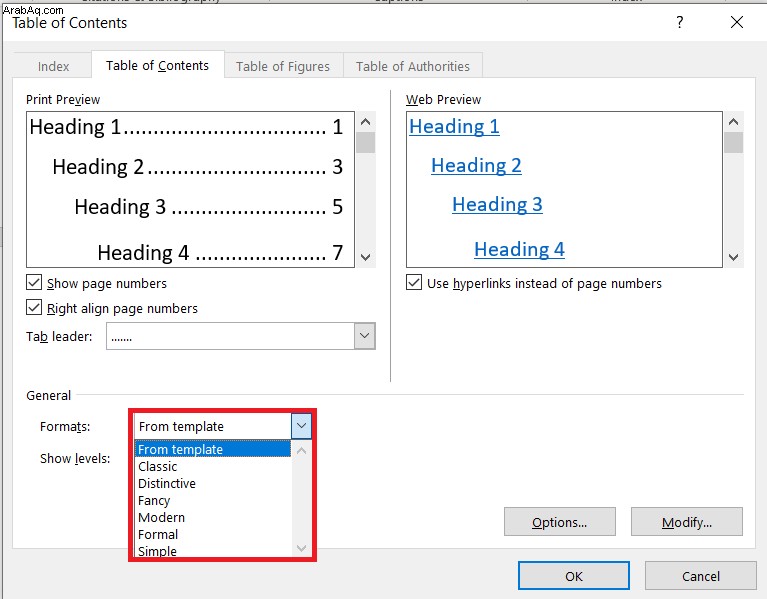Click Web Preview scroll down arrow
The width and height of the screenshot is (767, 599).
coord(733,257)
